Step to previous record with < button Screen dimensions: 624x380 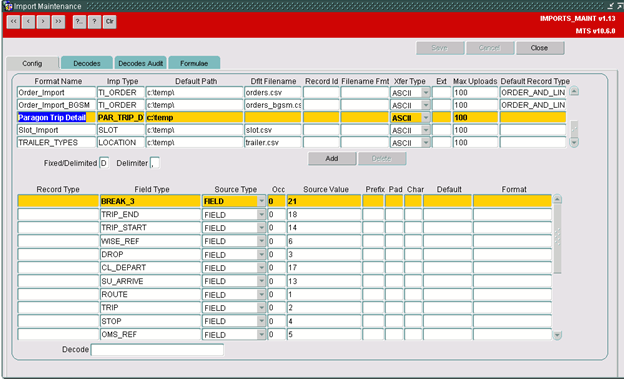coord(28,21)
